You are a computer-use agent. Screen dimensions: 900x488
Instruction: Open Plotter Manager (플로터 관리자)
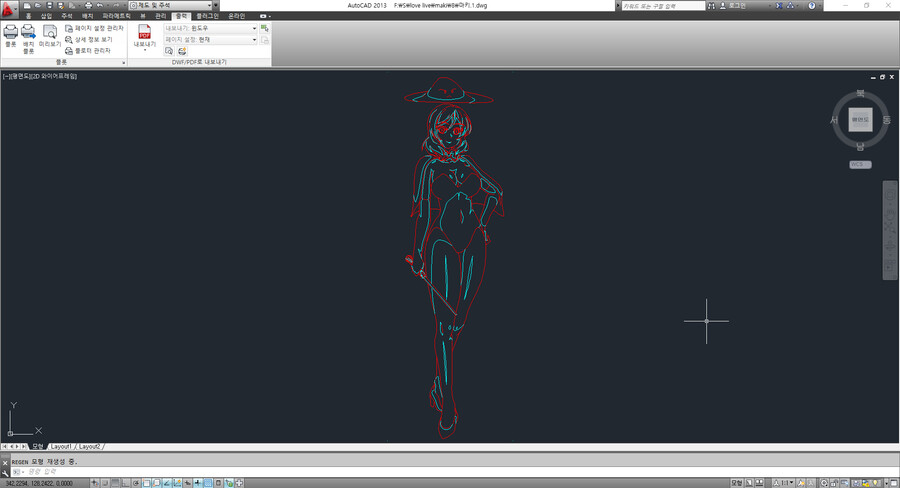click(92, 50)
